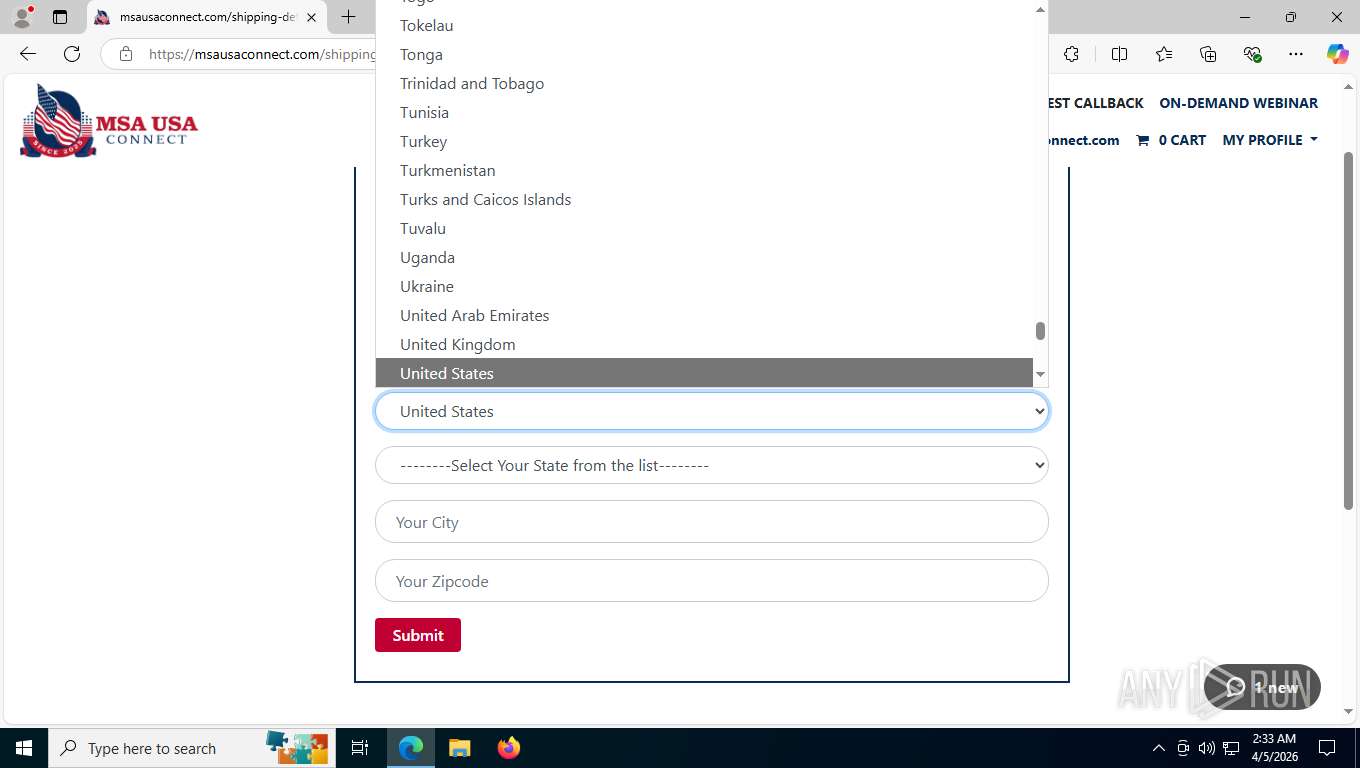The image size is (1360, 768).
Task: Open the tab actions menu icon
Action: [x=60, y=17]
